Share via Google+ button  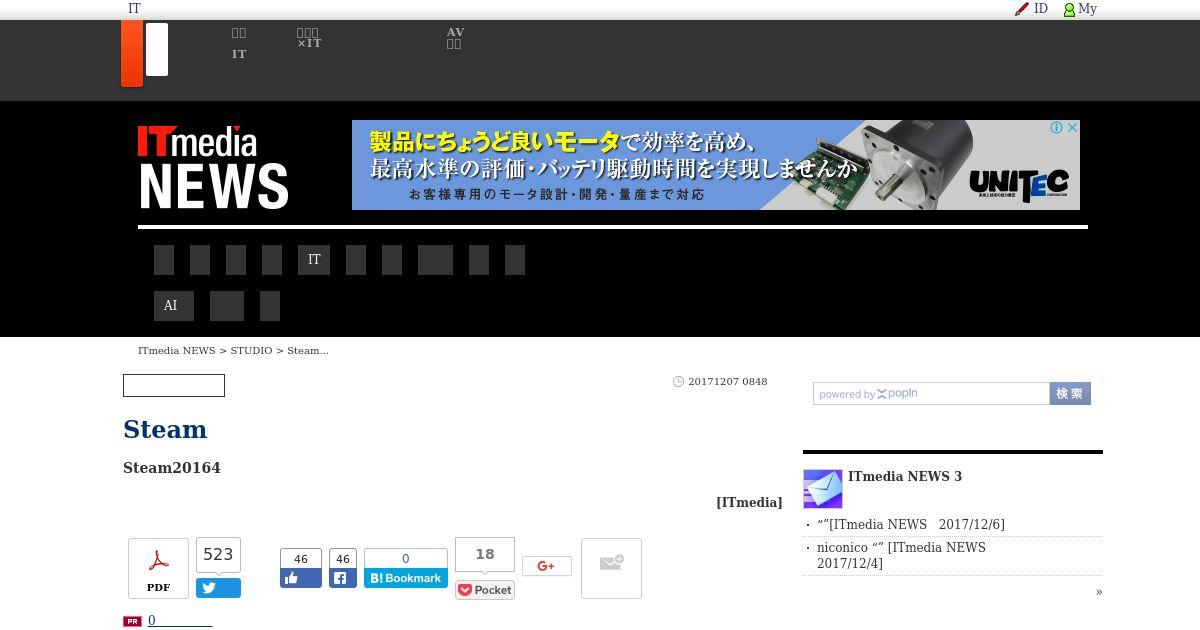pyautogui.click(x=547, y=566)
